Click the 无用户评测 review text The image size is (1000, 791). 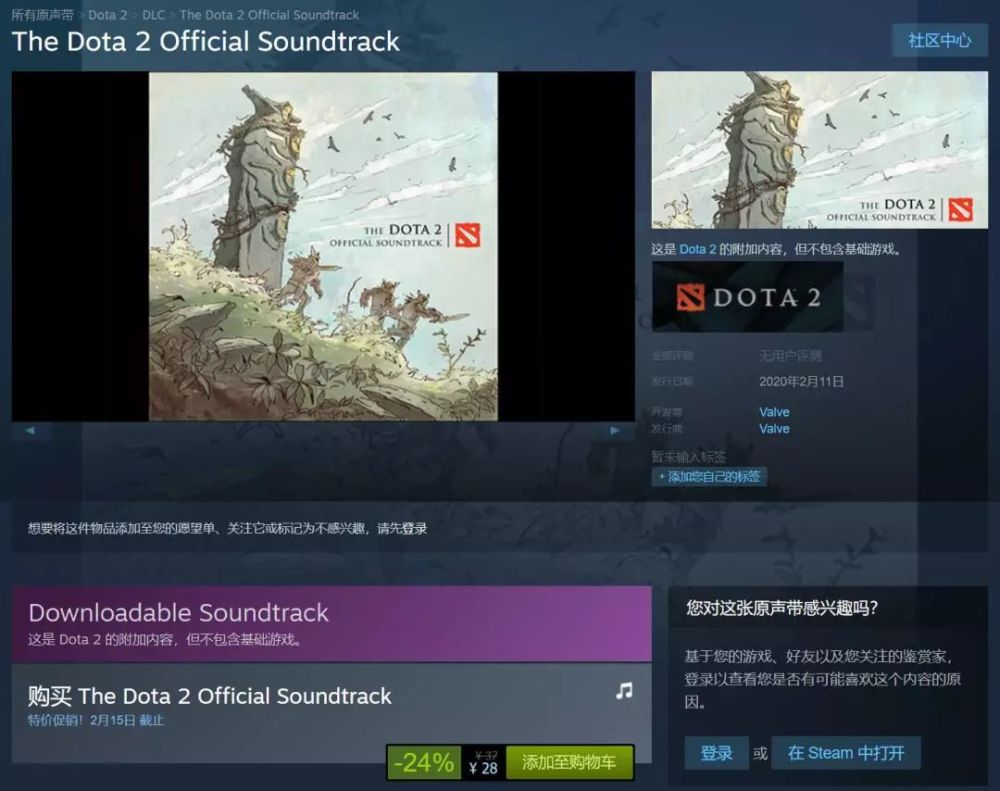click(x=790, y=356)
